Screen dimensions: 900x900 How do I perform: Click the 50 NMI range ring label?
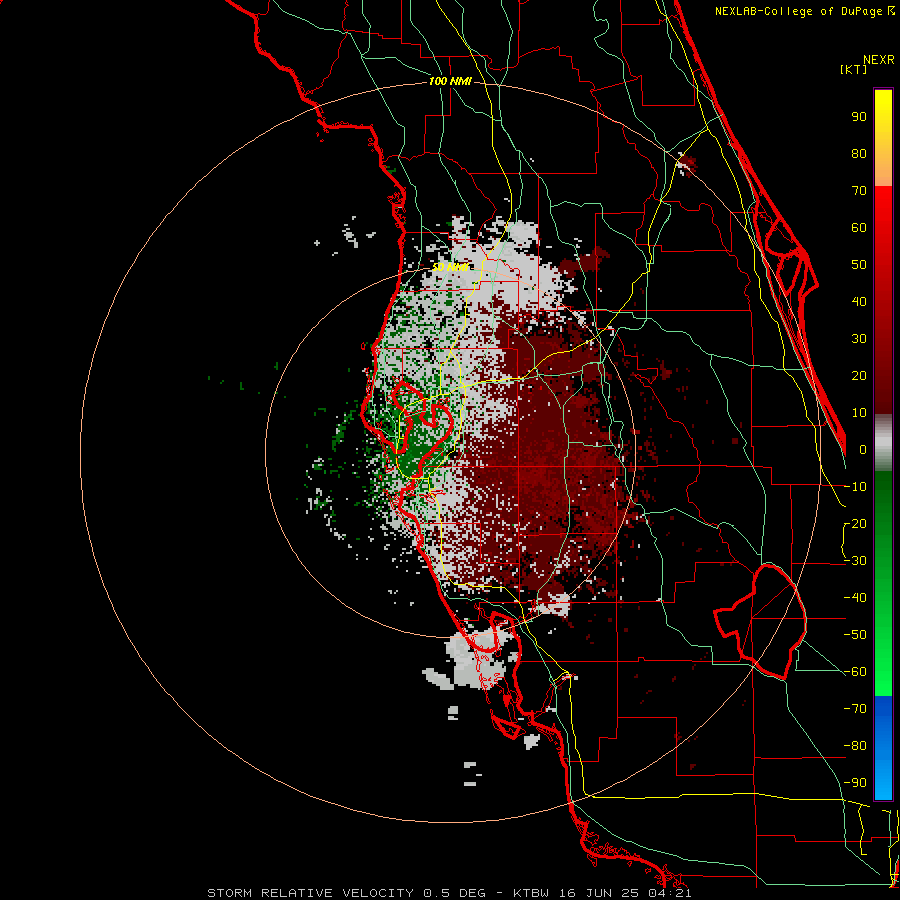449,267
